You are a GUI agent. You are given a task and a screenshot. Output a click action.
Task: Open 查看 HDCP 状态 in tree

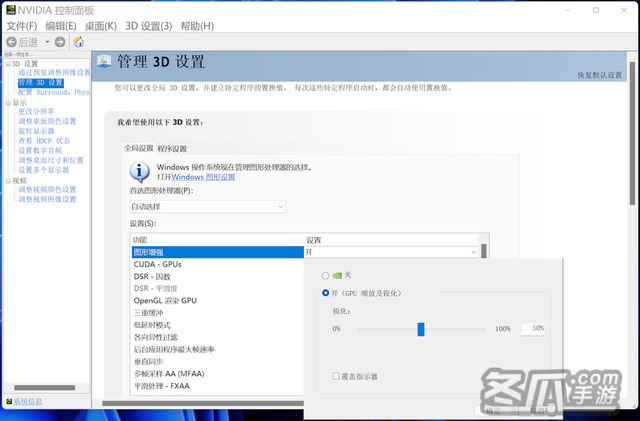click(44, 141)
